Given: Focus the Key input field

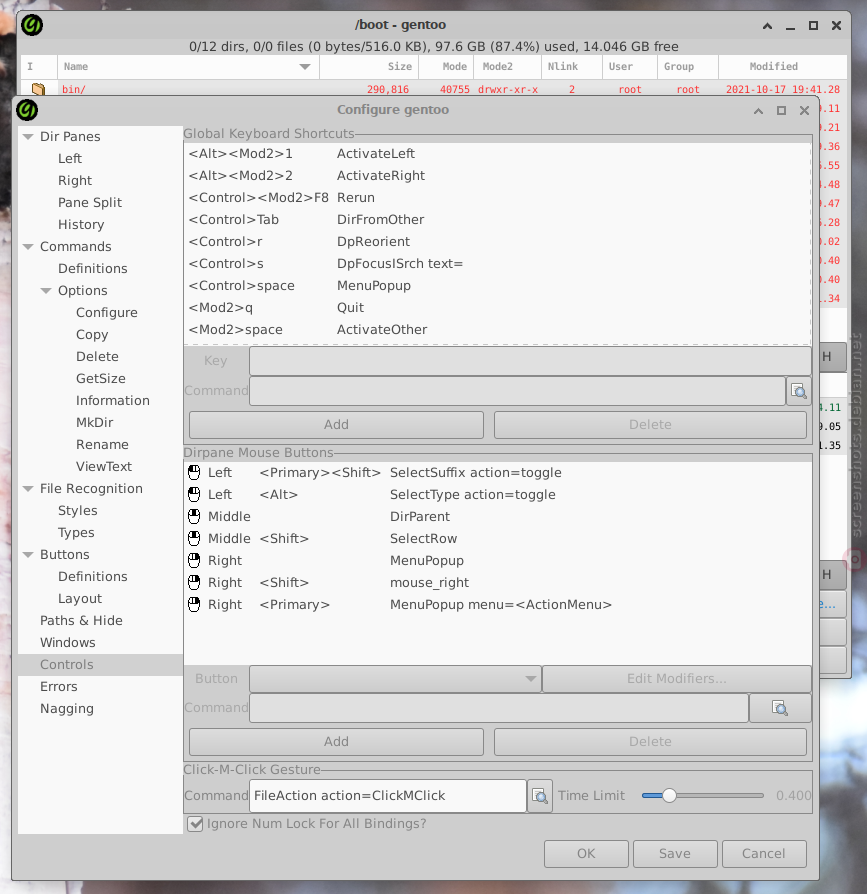Looking at the screenshot, I should [530, 361].
